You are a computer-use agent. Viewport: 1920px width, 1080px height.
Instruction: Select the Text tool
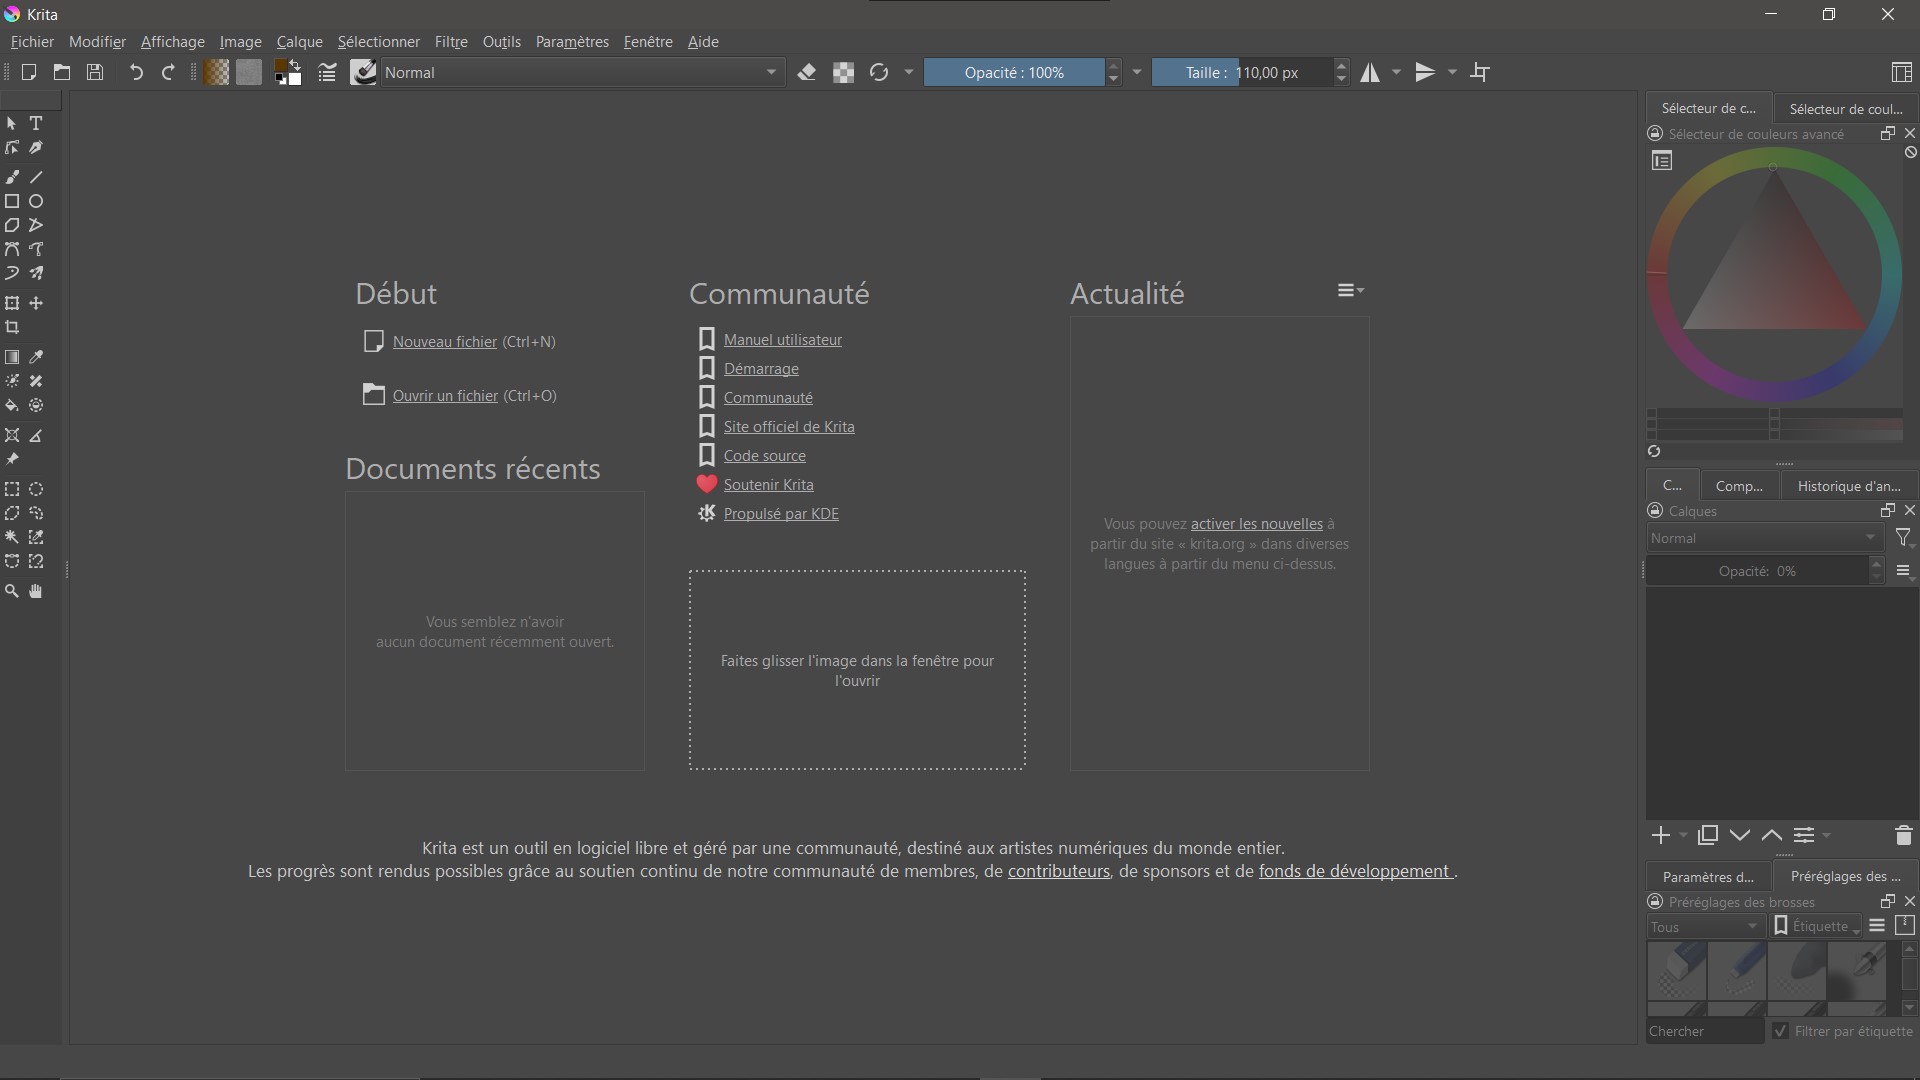pos(36,123)
